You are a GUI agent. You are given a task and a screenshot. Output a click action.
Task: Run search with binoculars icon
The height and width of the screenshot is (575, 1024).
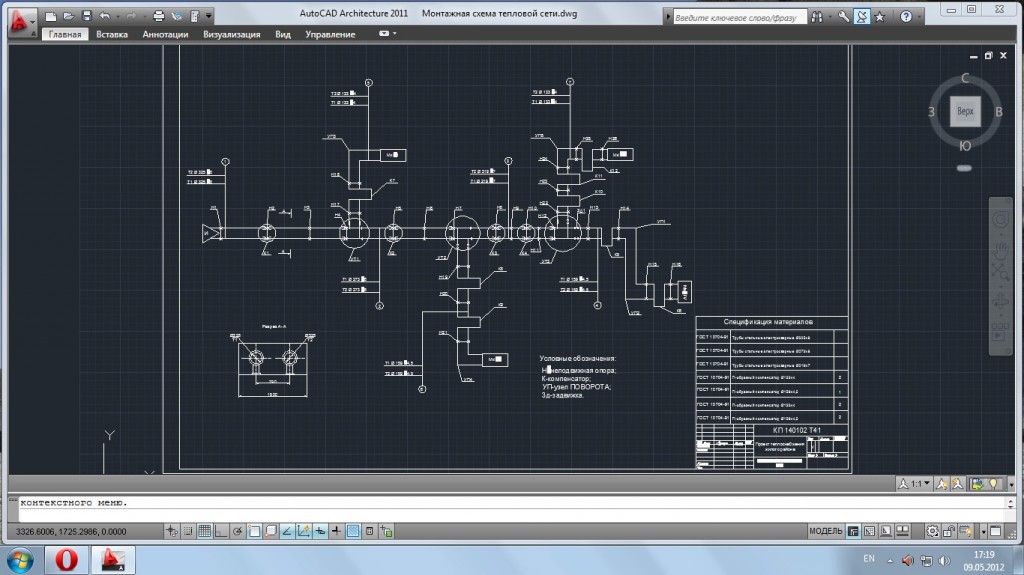click(817, 17)
